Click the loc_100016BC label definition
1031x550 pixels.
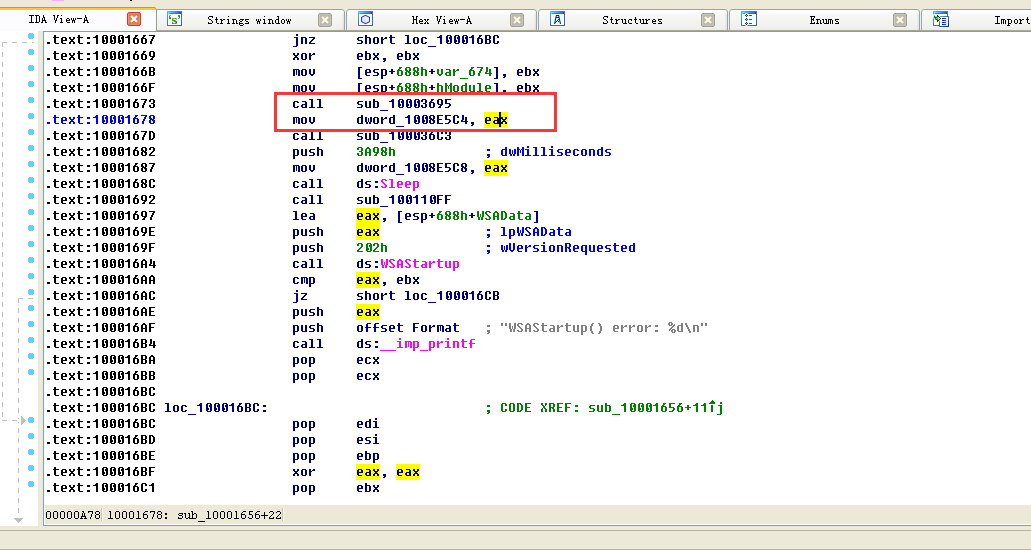click(x=216, y=408)
